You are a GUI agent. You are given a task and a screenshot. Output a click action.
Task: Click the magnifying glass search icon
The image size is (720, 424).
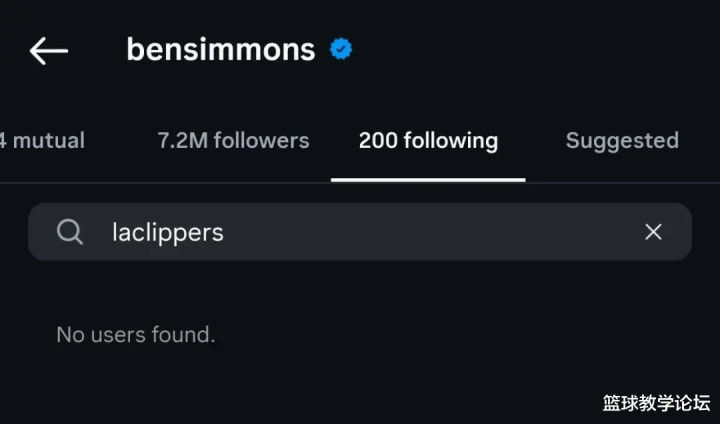point(70,232)
